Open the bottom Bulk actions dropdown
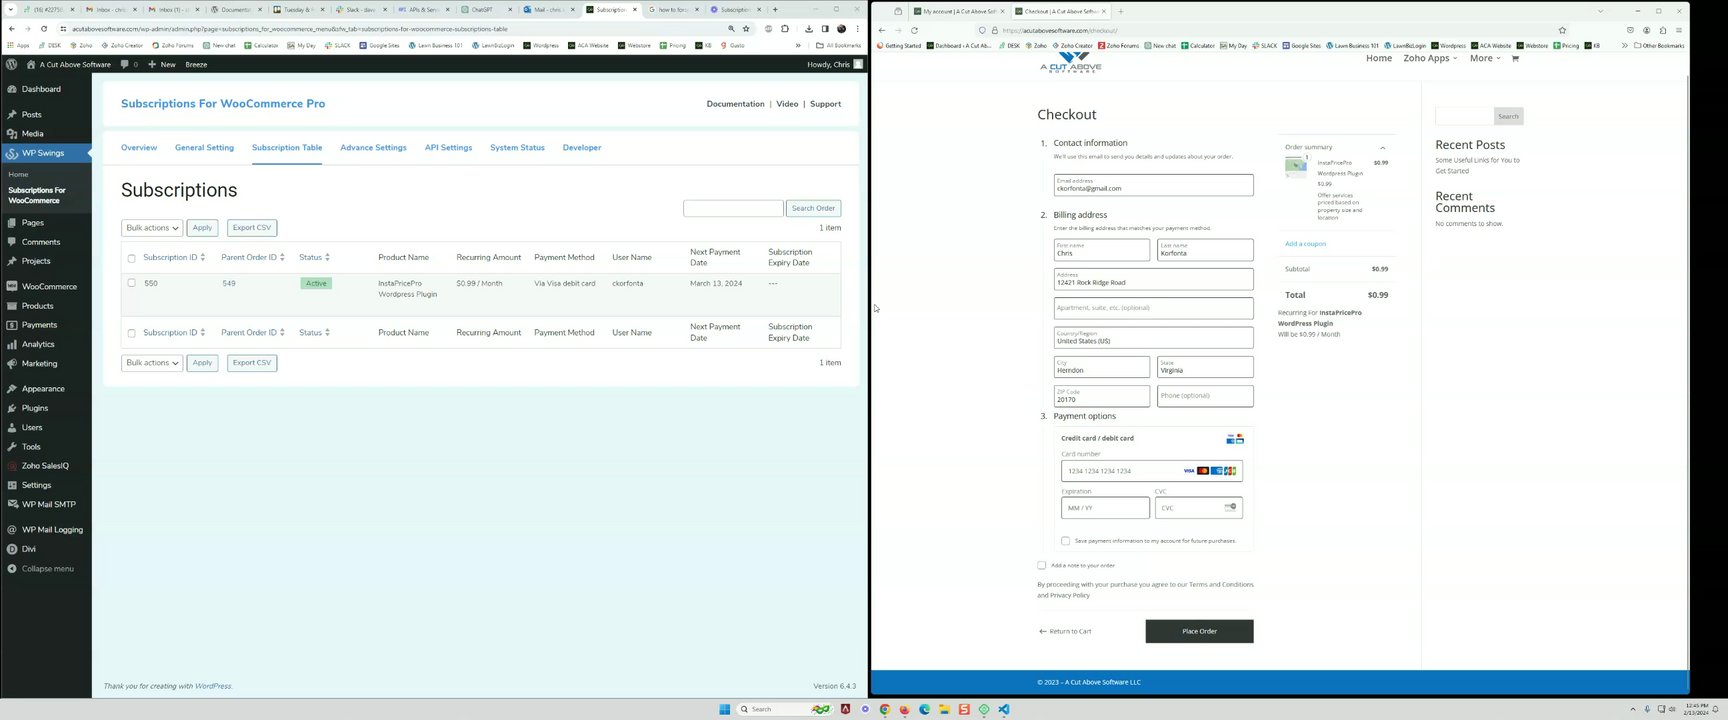 pos(152,363)
